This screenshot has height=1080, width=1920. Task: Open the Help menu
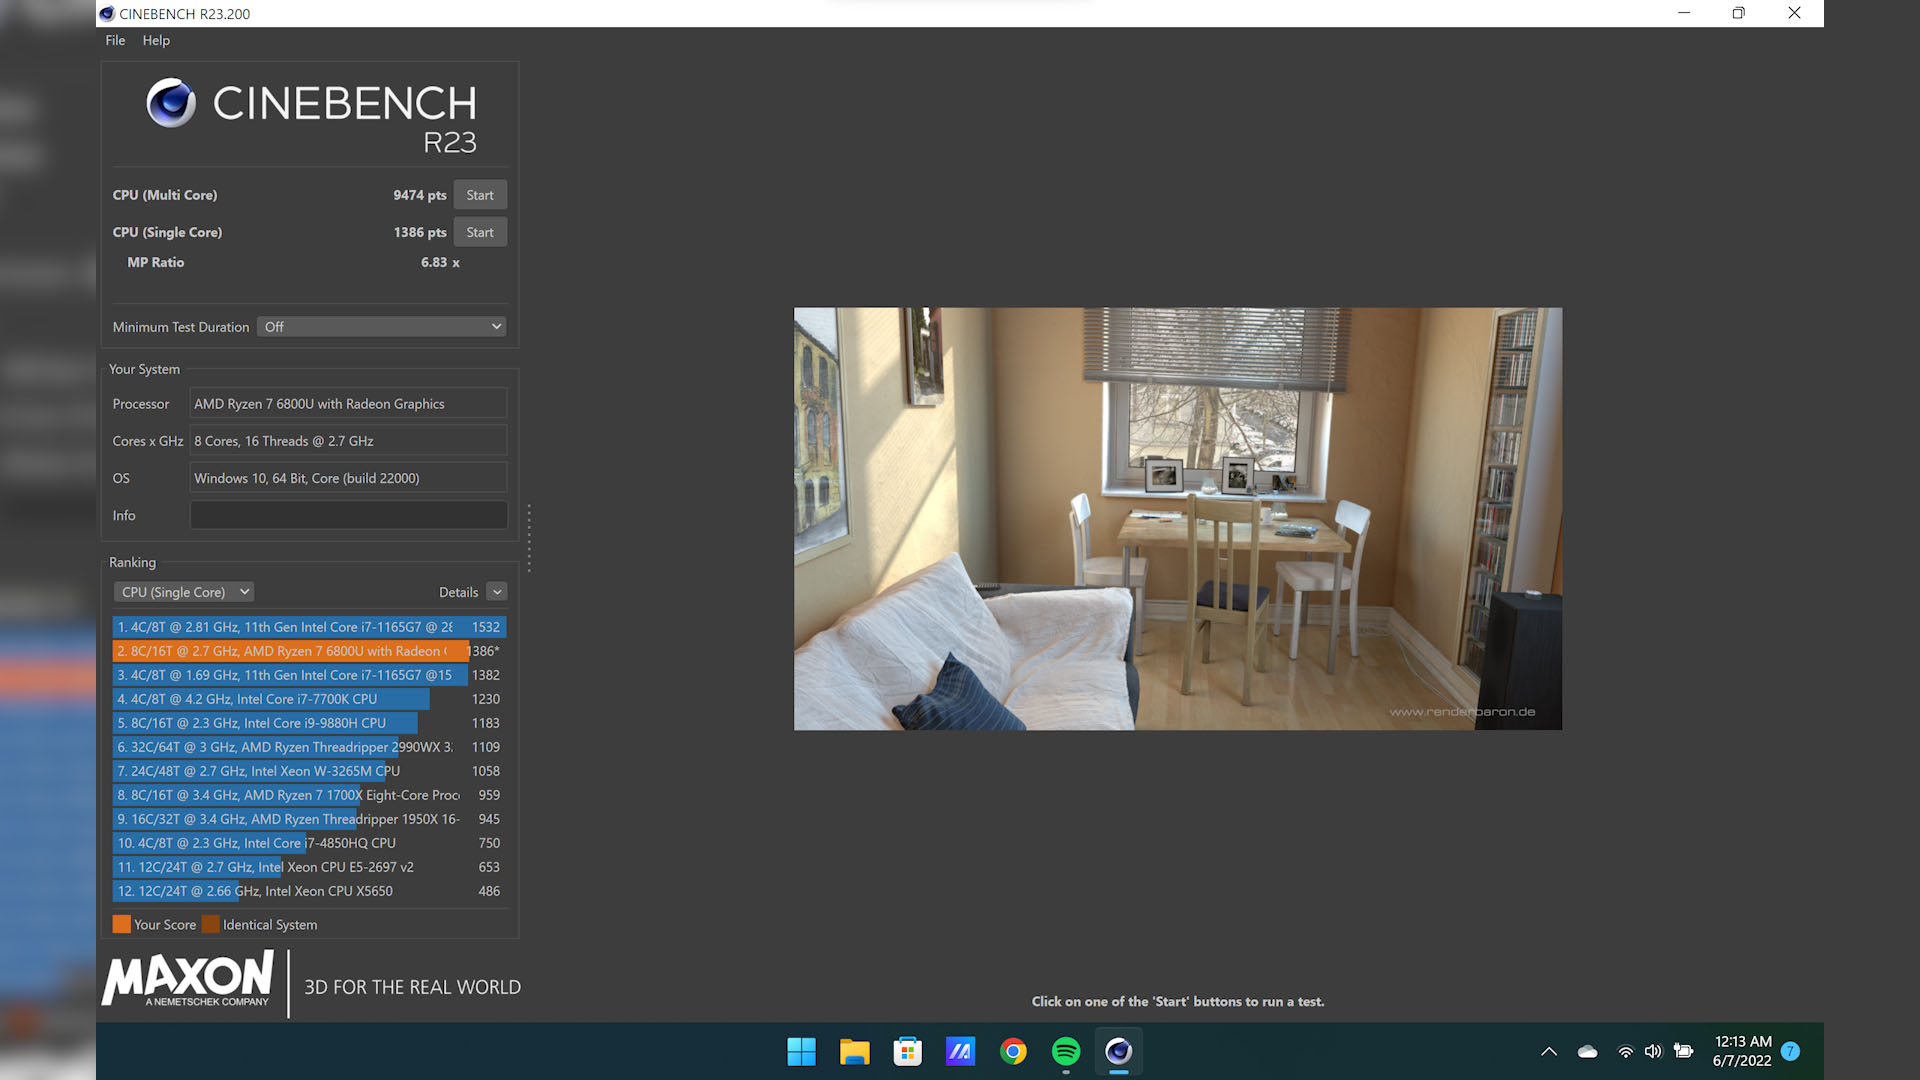156,40
